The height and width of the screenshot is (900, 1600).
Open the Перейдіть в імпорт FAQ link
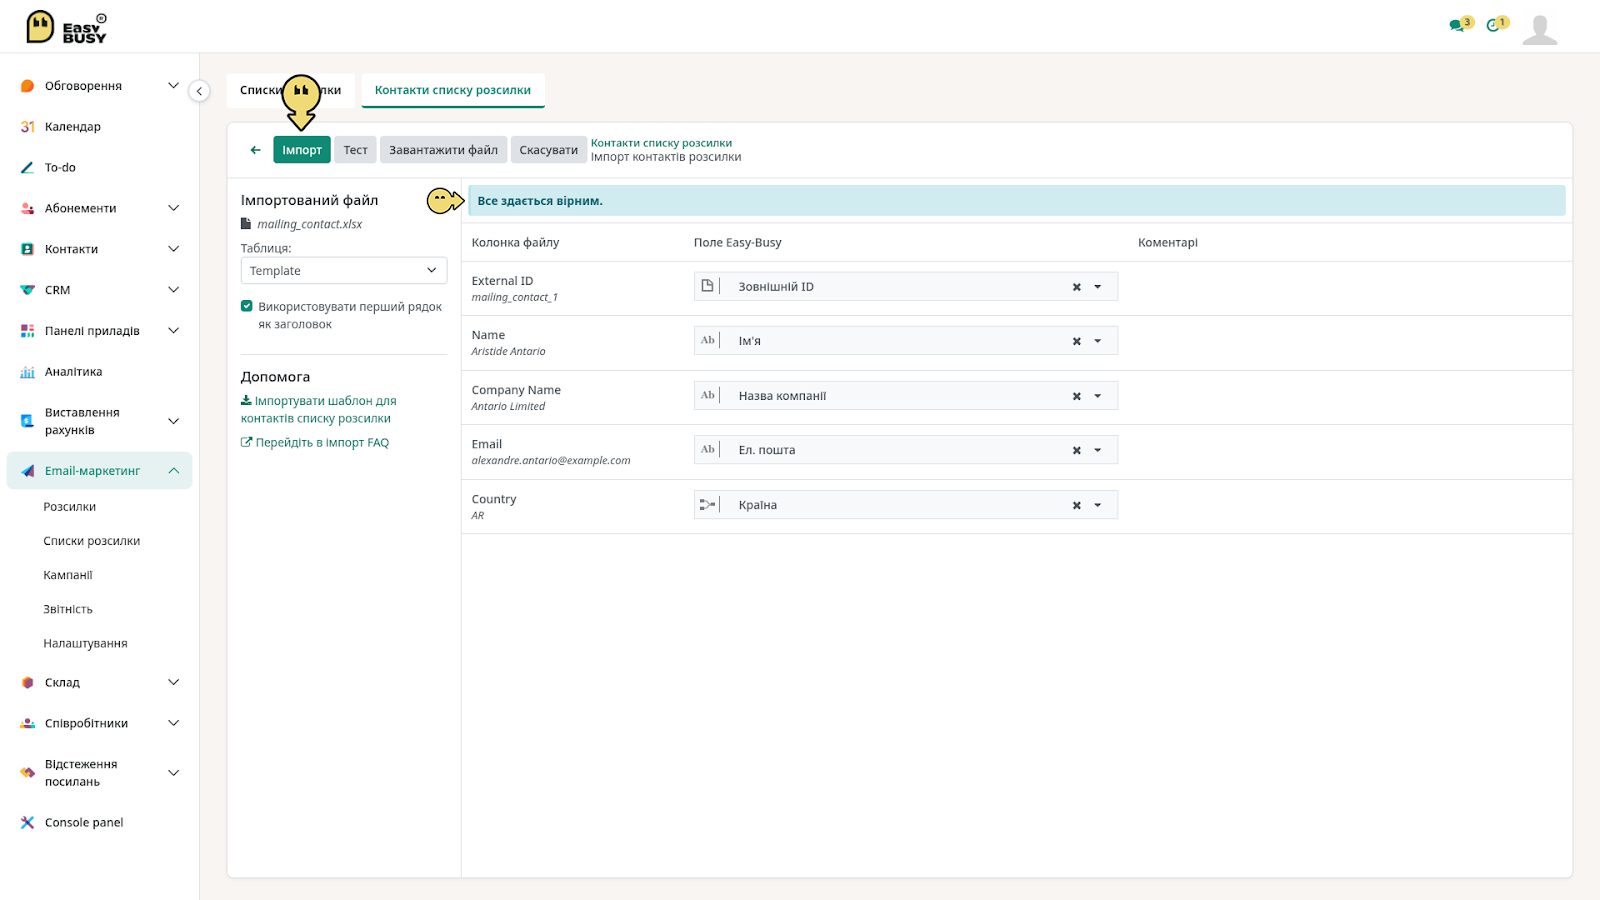click(x=315, y=443)
